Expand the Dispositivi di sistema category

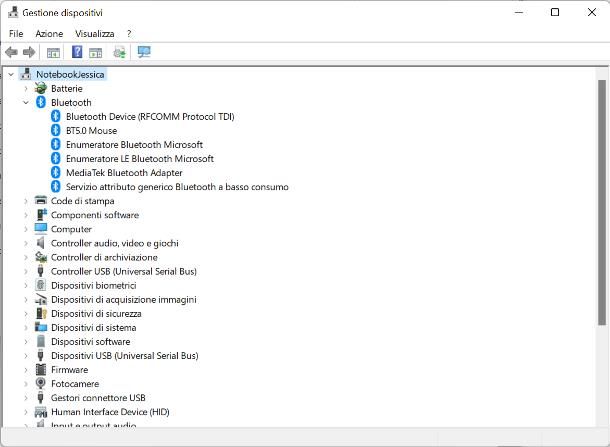(26, 328)
